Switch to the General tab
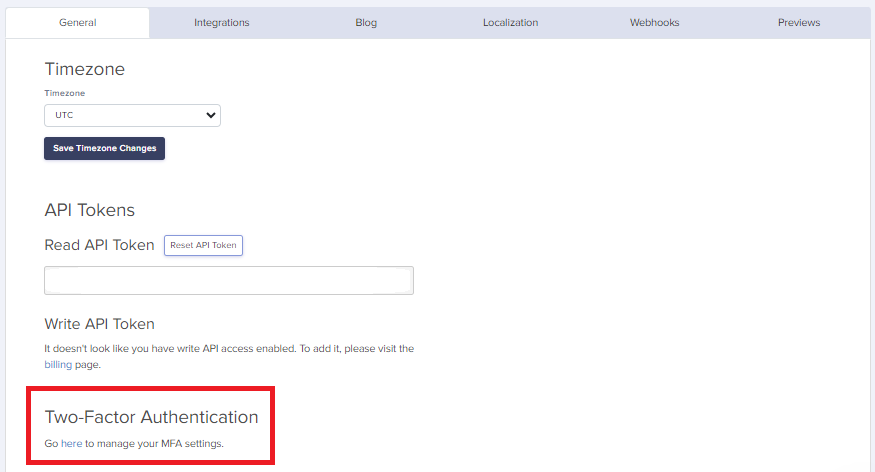Image resolution: width=875 pixels, height=472 pixels. point(77,22)
